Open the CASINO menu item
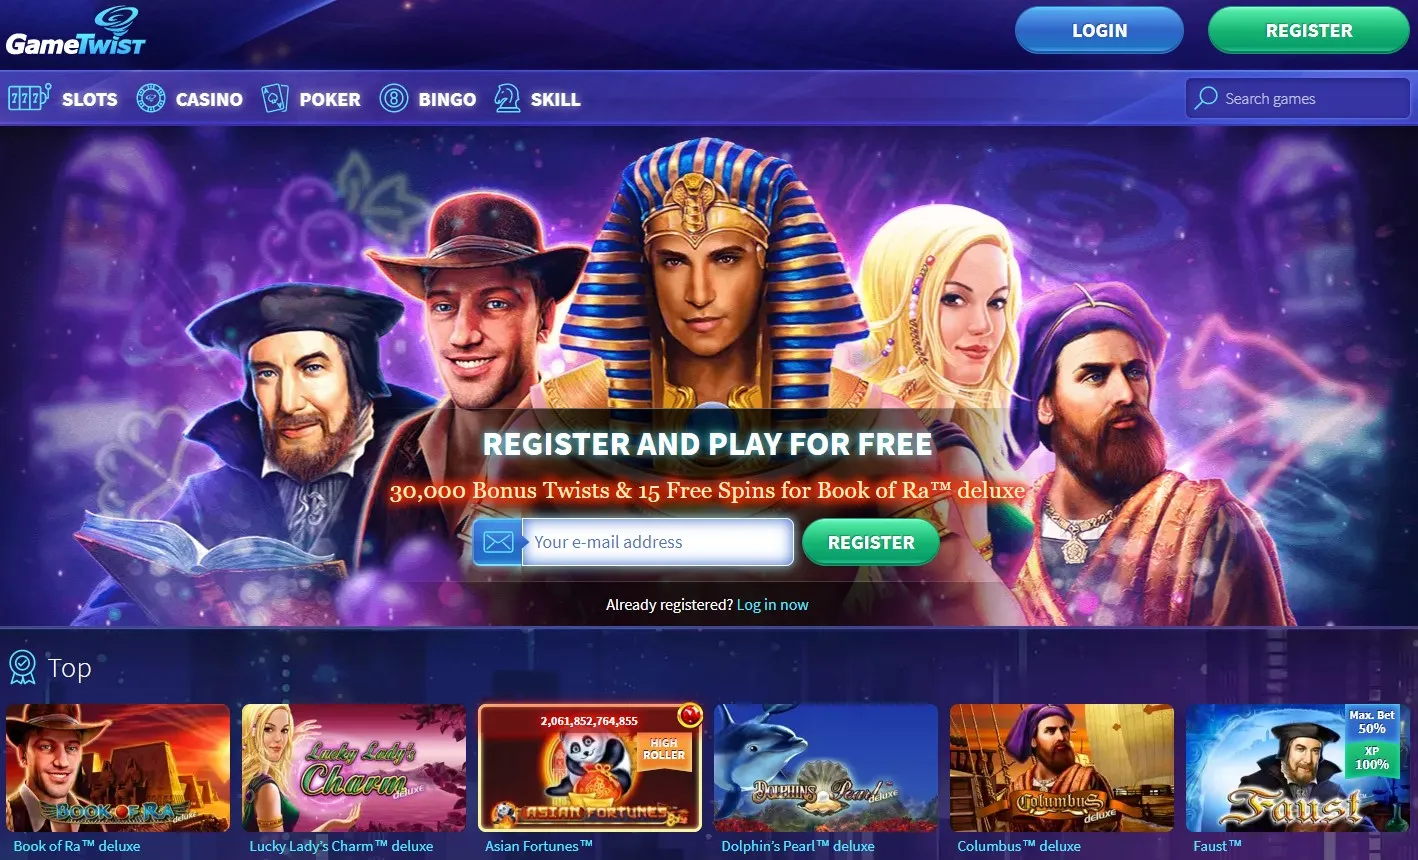1418x860 pixels. (209, 99)
